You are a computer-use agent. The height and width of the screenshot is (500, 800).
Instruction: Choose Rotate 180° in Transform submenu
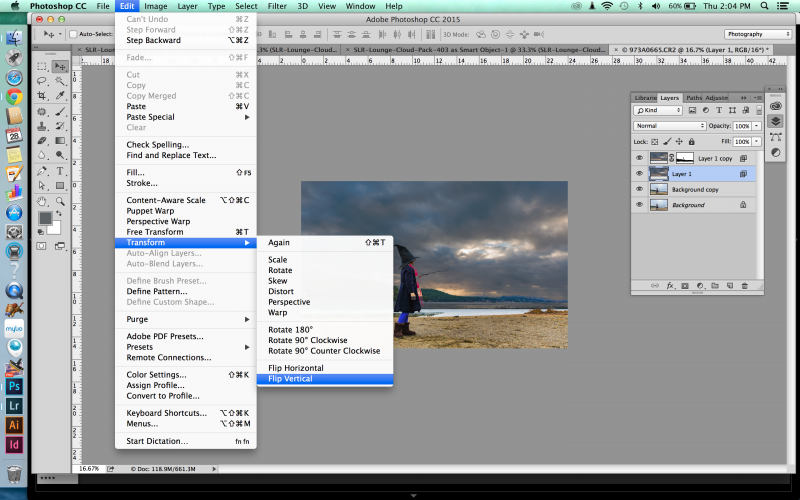point(325,330)
